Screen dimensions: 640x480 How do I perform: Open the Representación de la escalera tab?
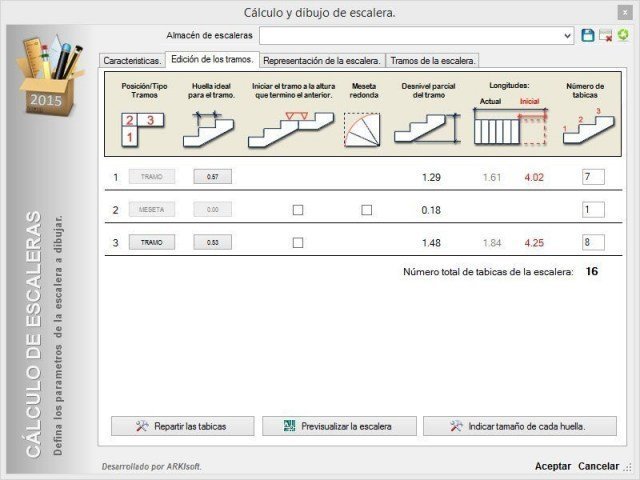click(322, 60)
